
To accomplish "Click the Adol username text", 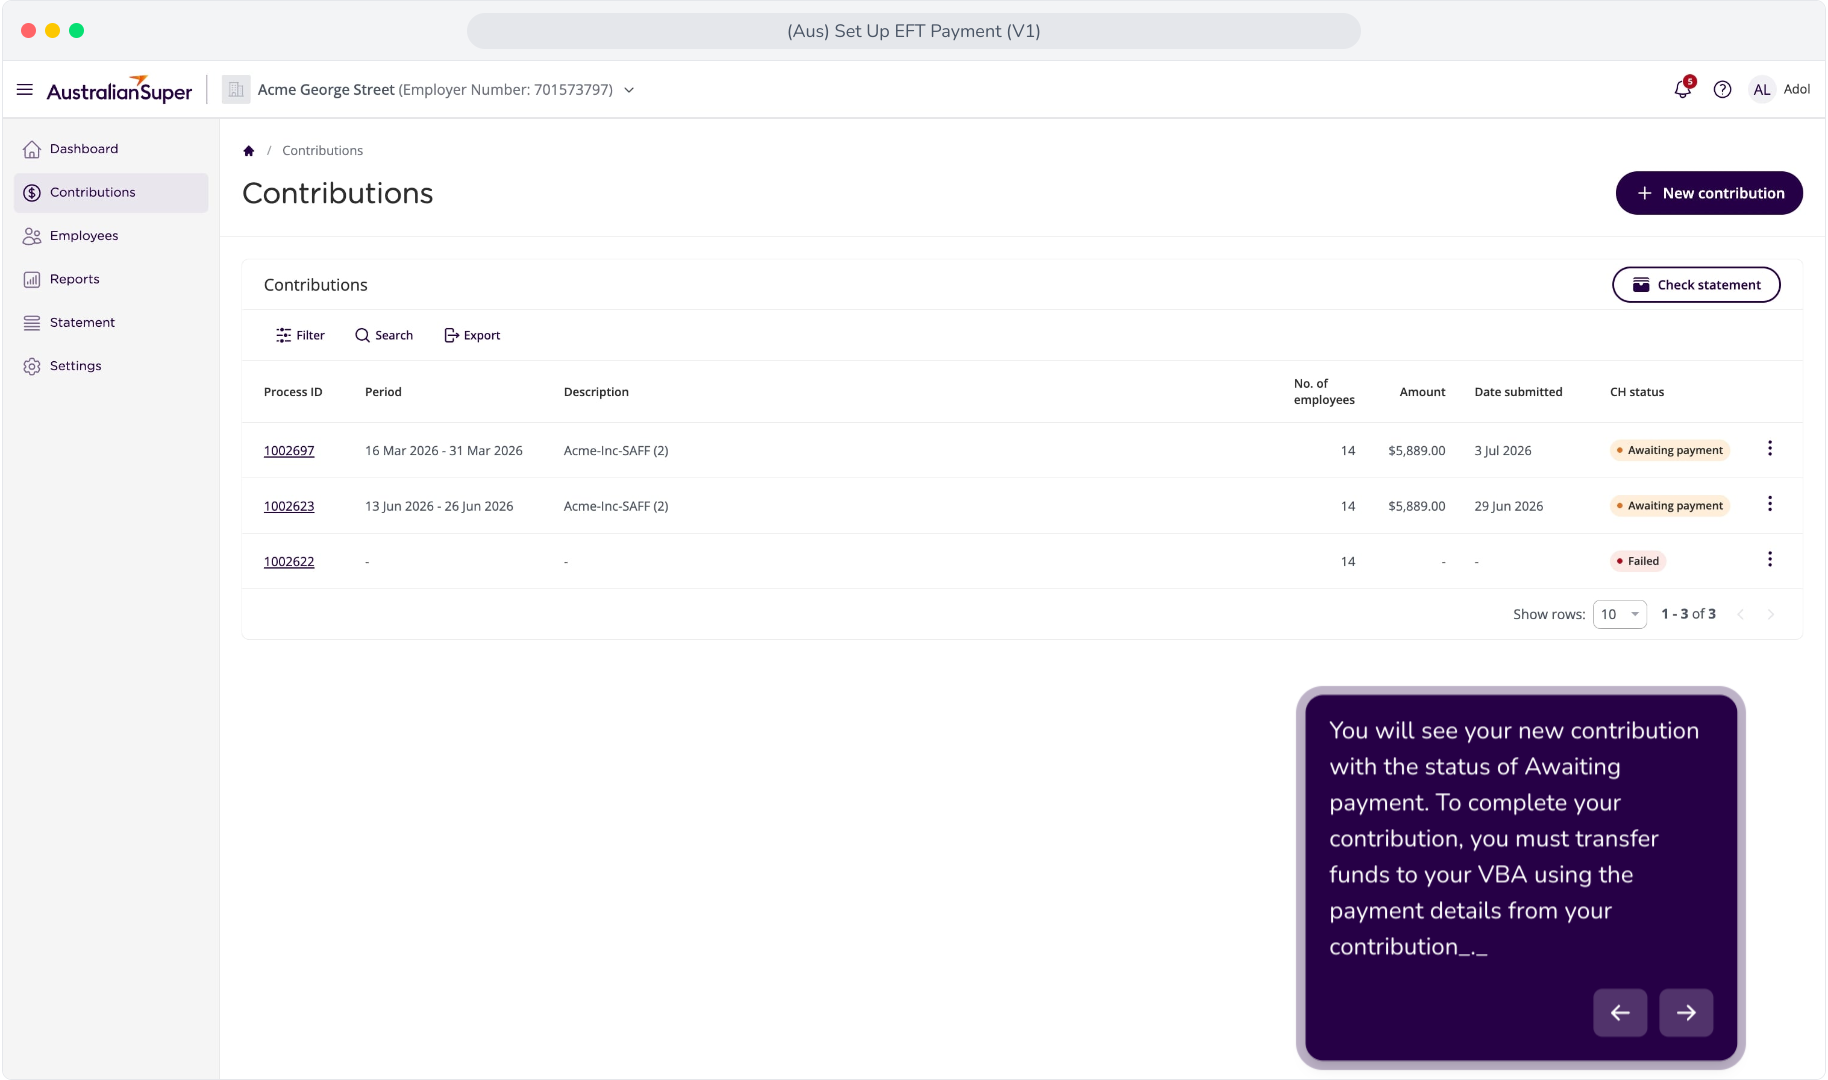I will tap(1797, 90).
